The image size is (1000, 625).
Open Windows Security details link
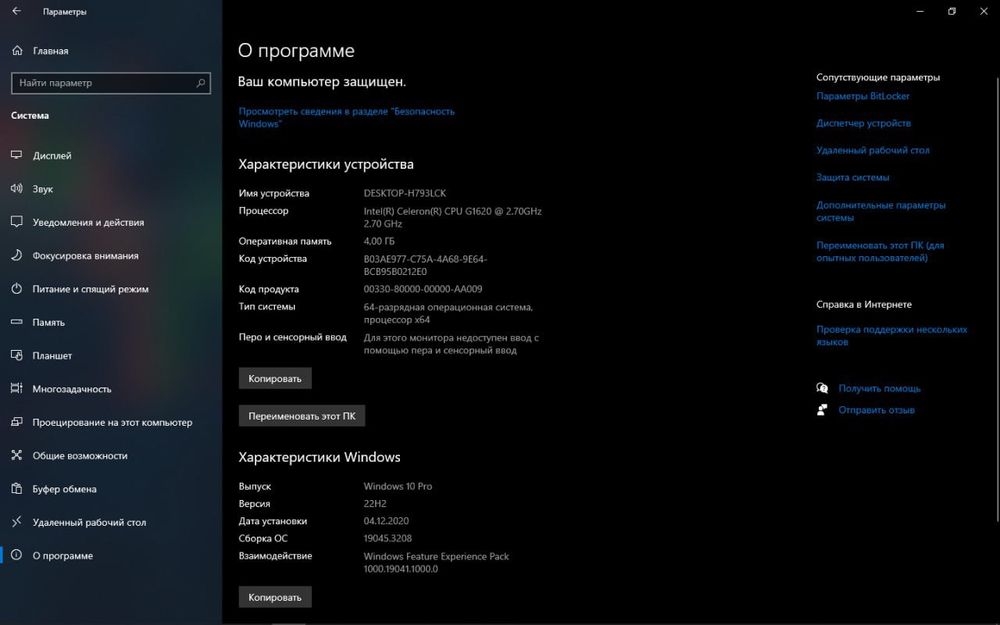[x=346, y=117]
